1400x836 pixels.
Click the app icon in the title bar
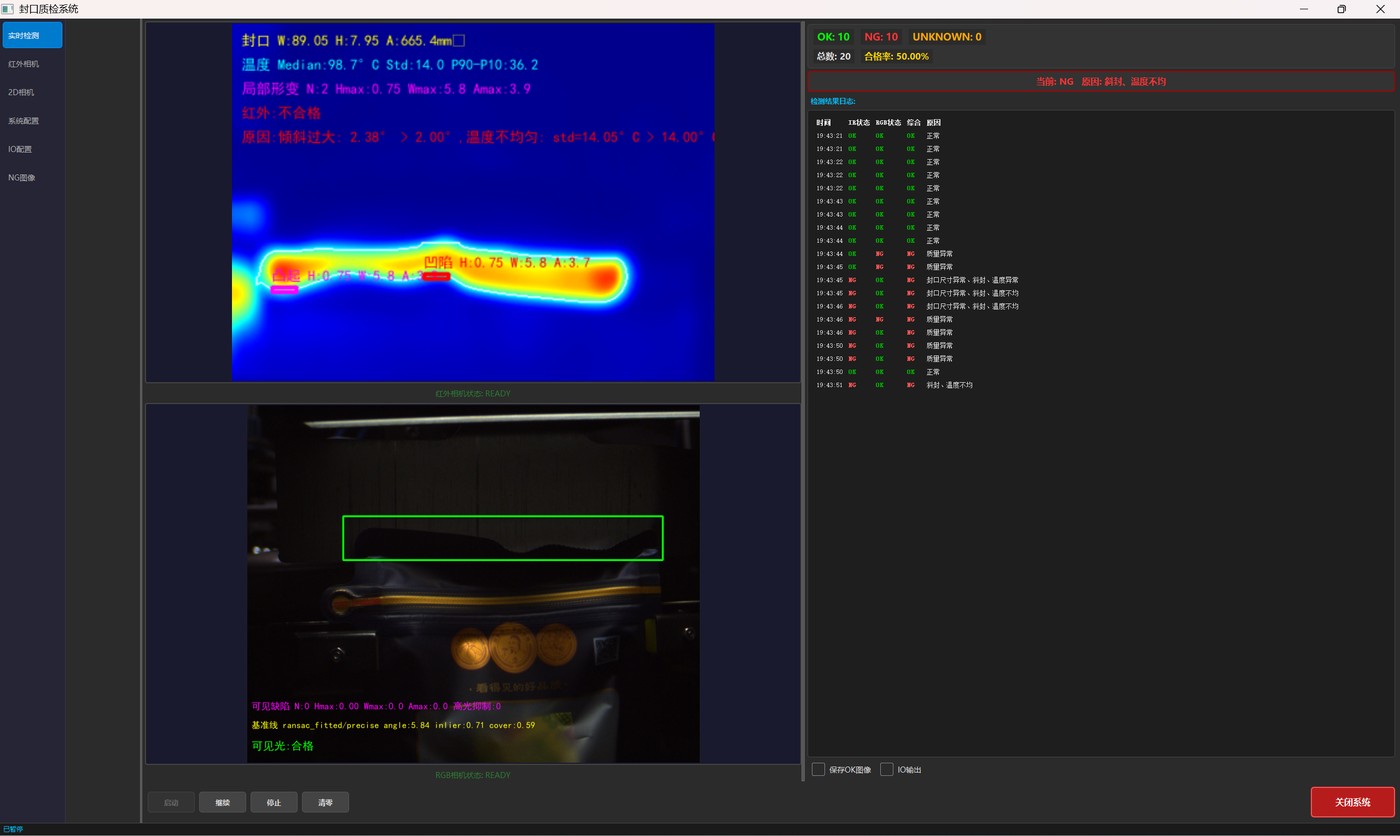pyautogui.click(x=8, y=9)
